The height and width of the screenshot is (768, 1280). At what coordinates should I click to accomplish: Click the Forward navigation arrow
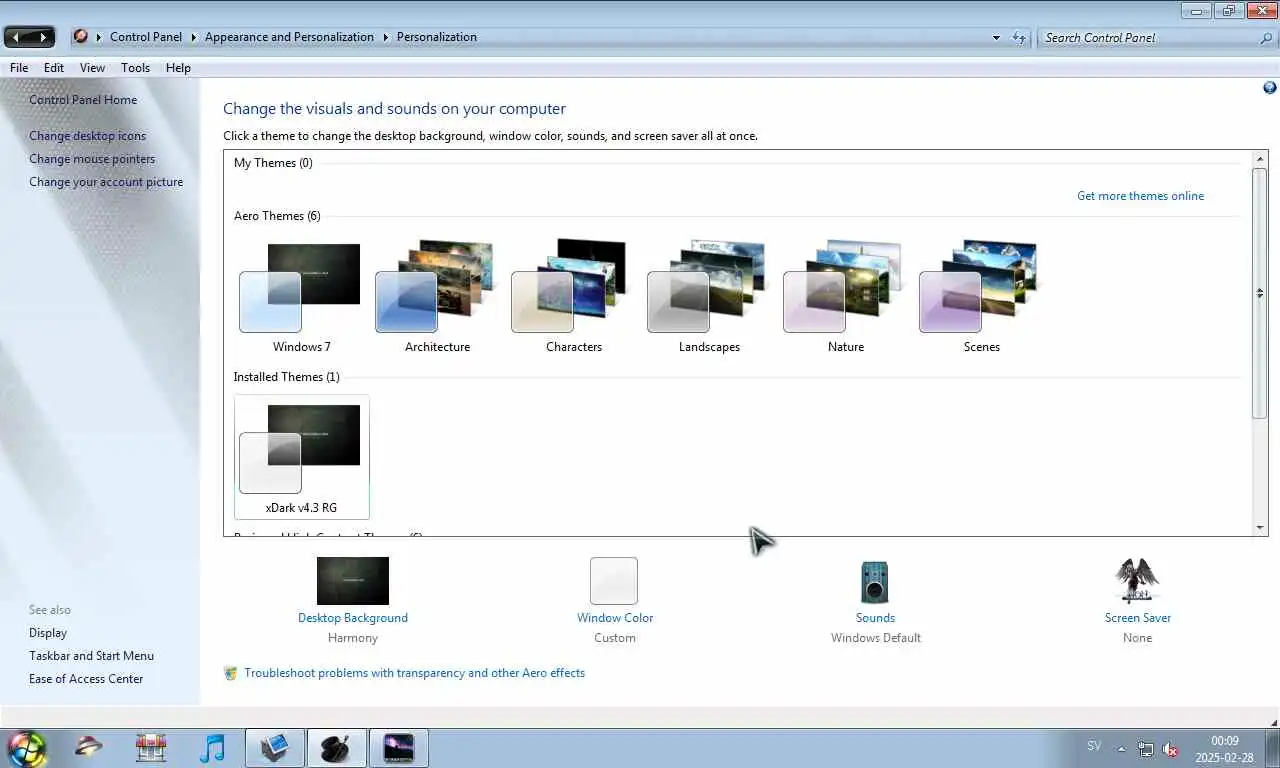(x=43, y=37)
